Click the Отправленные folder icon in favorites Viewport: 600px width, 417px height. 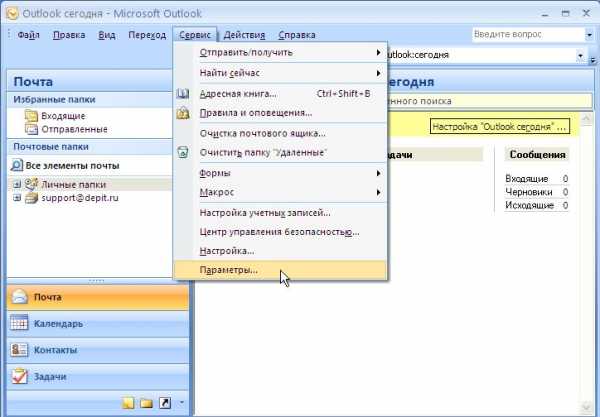pos(31,129)
